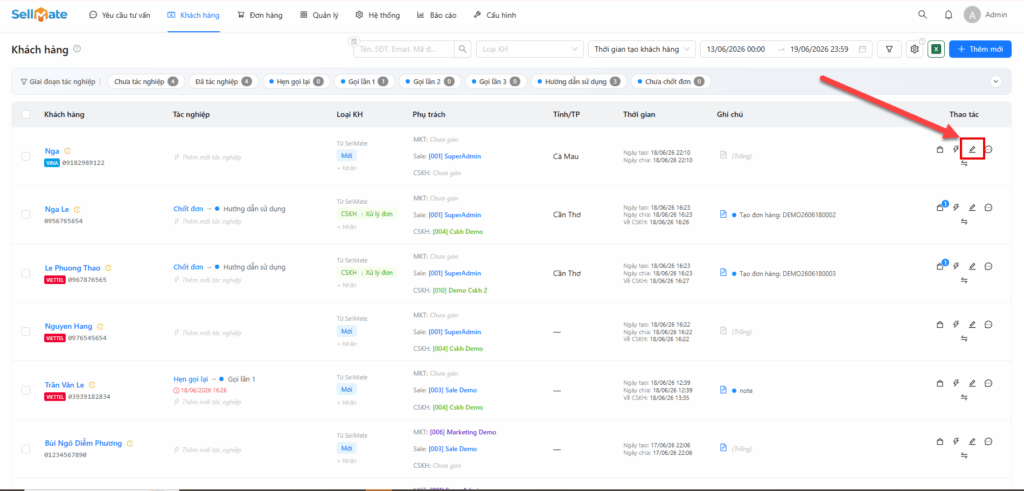Image resolution: width=1024 pixels, height=491 pixels.
Task: Open the order box icon for Trần Văn Le
Action: pyautogui.click(x=940, y=383)
